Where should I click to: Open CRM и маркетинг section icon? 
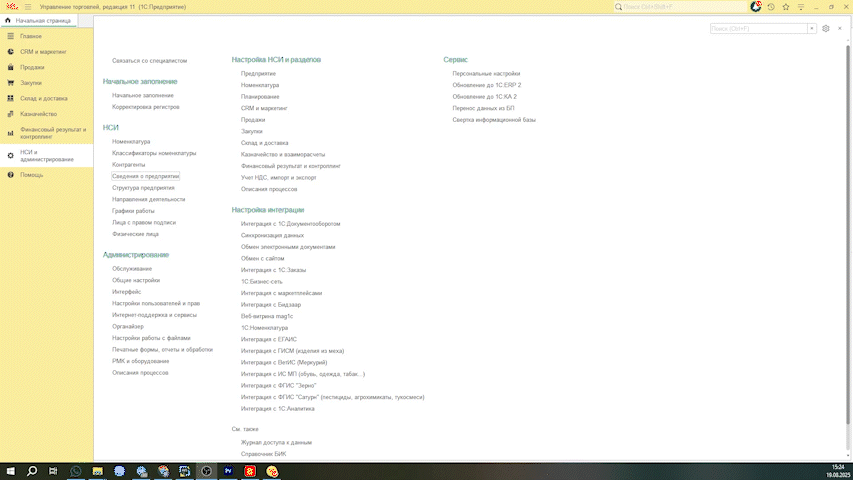tap(10, 52)
